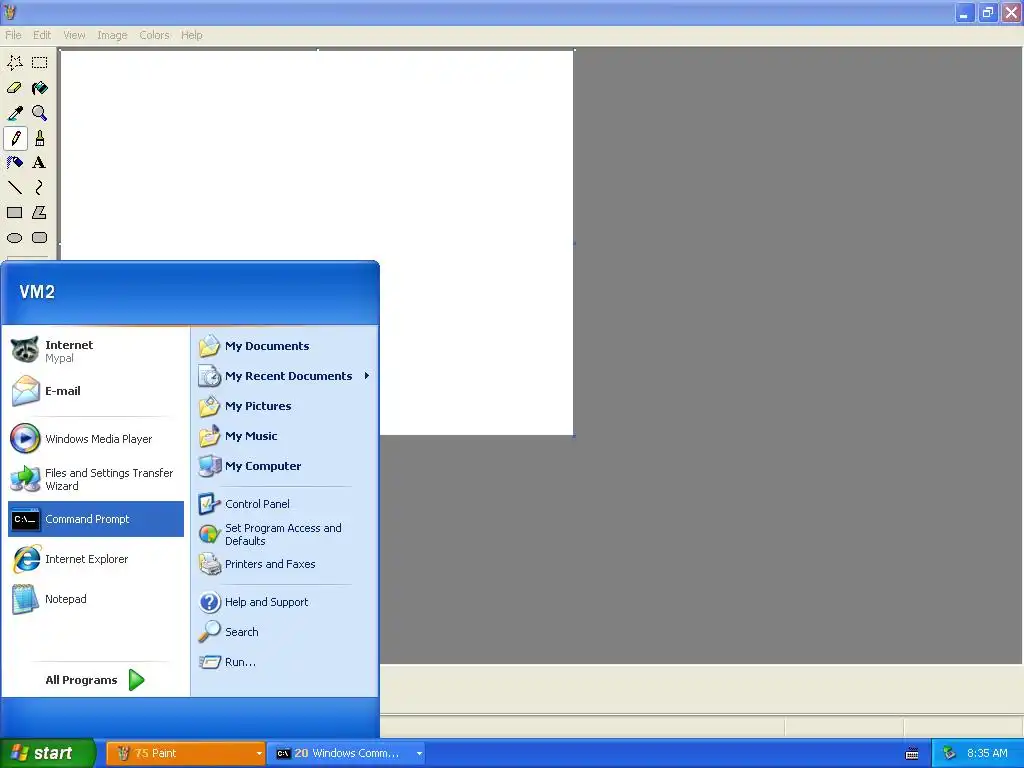Open Set Program Access and Defaults
Screen dimensions: 1024x768
coord(285,534)
